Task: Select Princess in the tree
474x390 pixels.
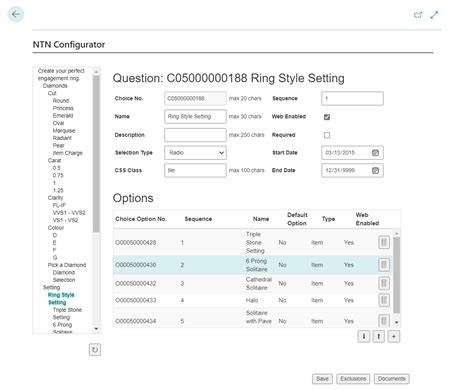Action: coord(63,108)
